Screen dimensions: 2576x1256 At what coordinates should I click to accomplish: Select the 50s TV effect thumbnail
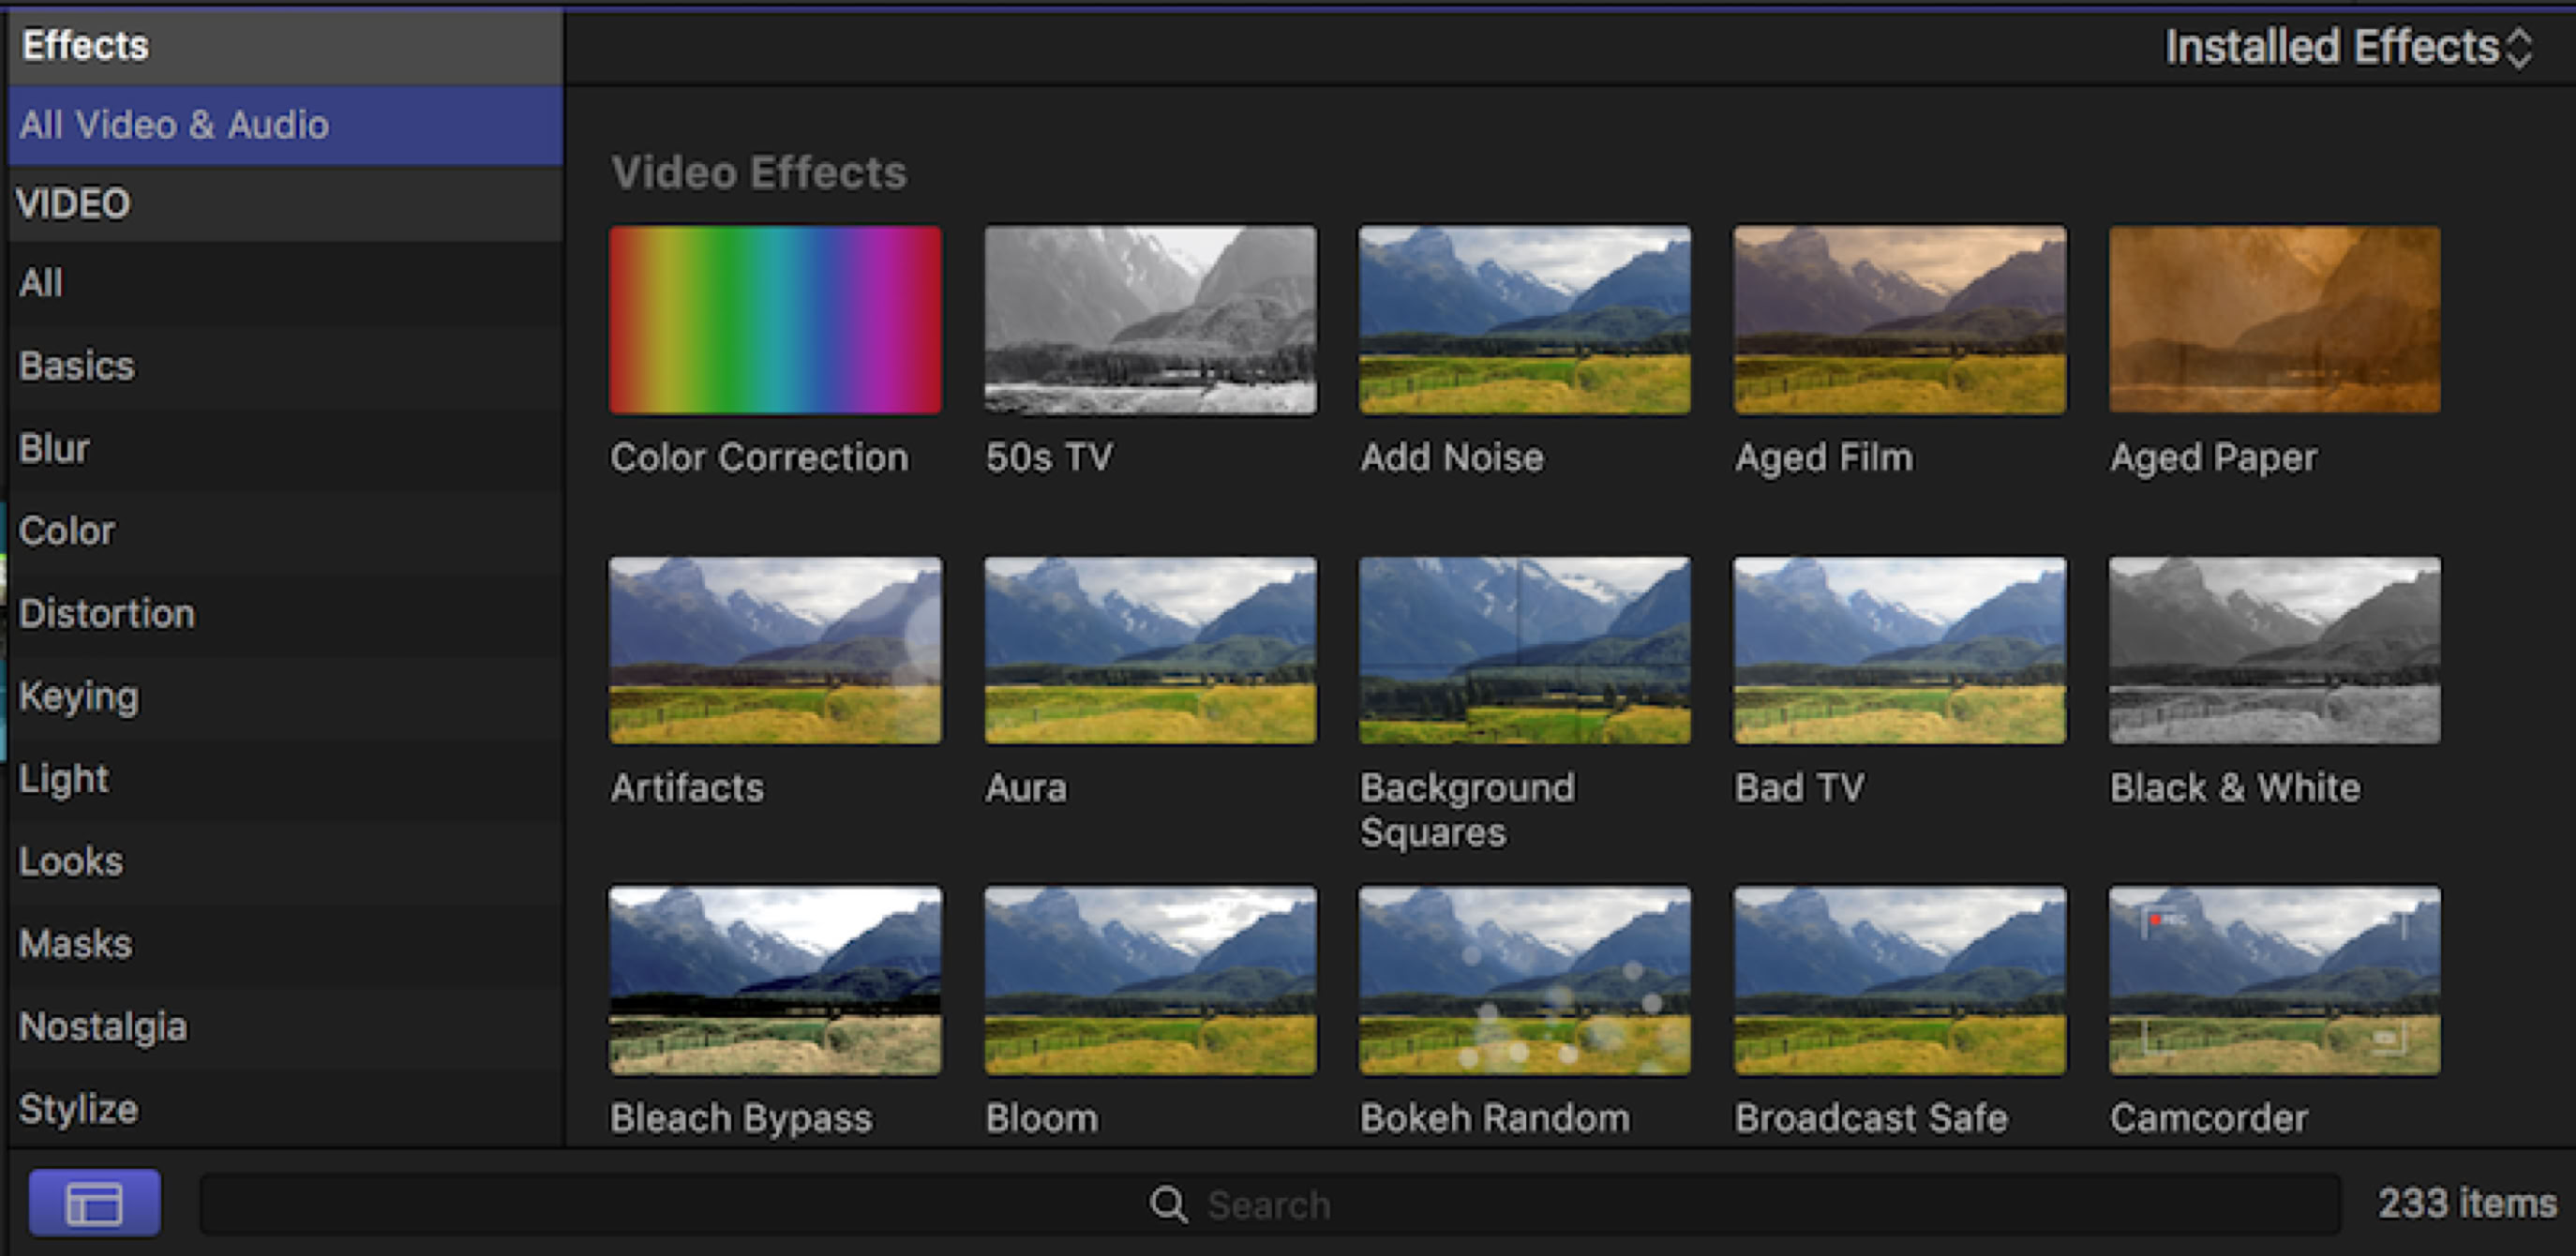(x=1150, y=320)
